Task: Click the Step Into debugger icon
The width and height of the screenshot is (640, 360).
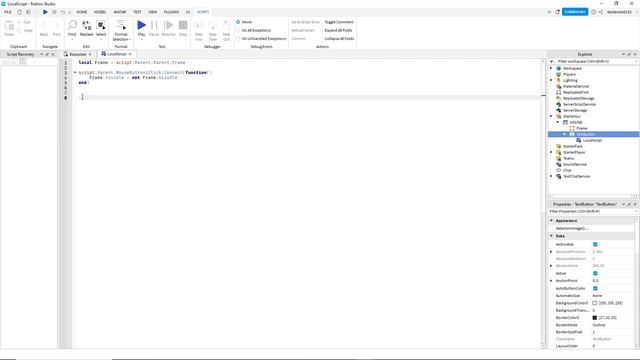Action: [199, 25]
